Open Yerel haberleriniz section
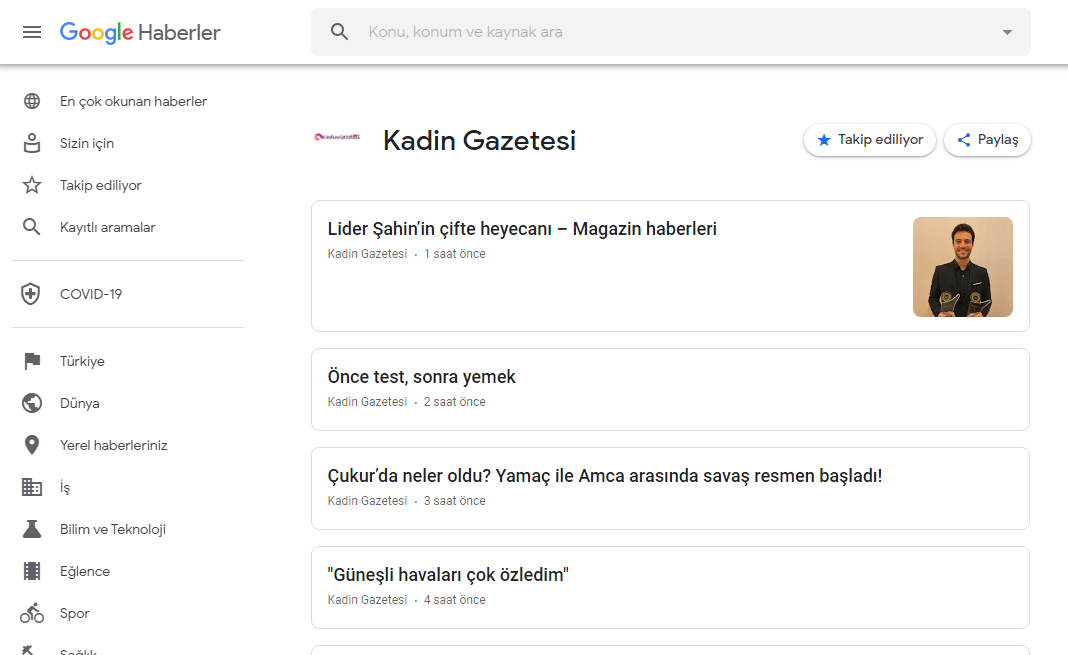This screenshot has width=1068, height=655. tap(114, 445)
